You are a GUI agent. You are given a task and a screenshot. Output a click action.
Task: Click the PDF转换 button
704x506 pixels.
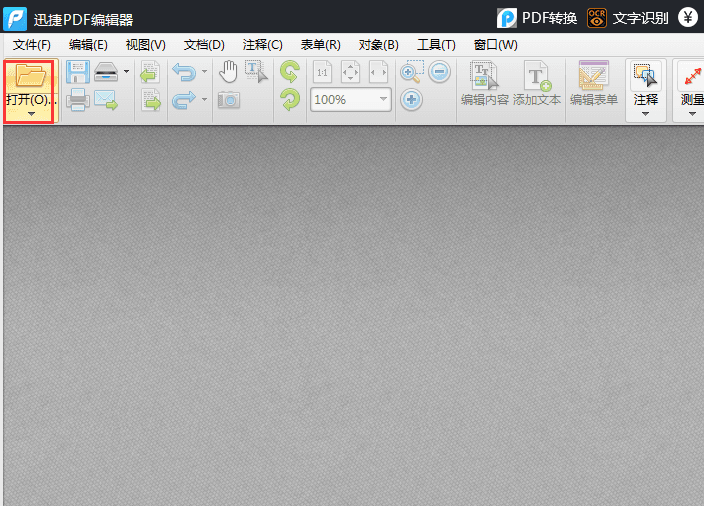(x=537, y=18)
